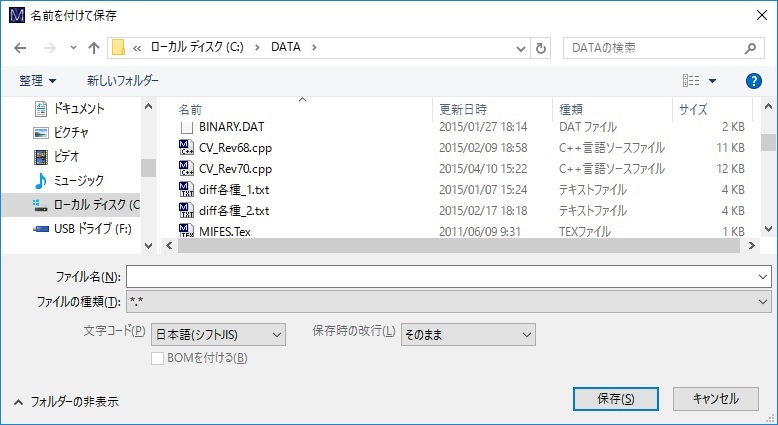Sort by the 更新日時 column header
Image resolution: width=778 pixels, height=425 pixels.
point(463,108)
